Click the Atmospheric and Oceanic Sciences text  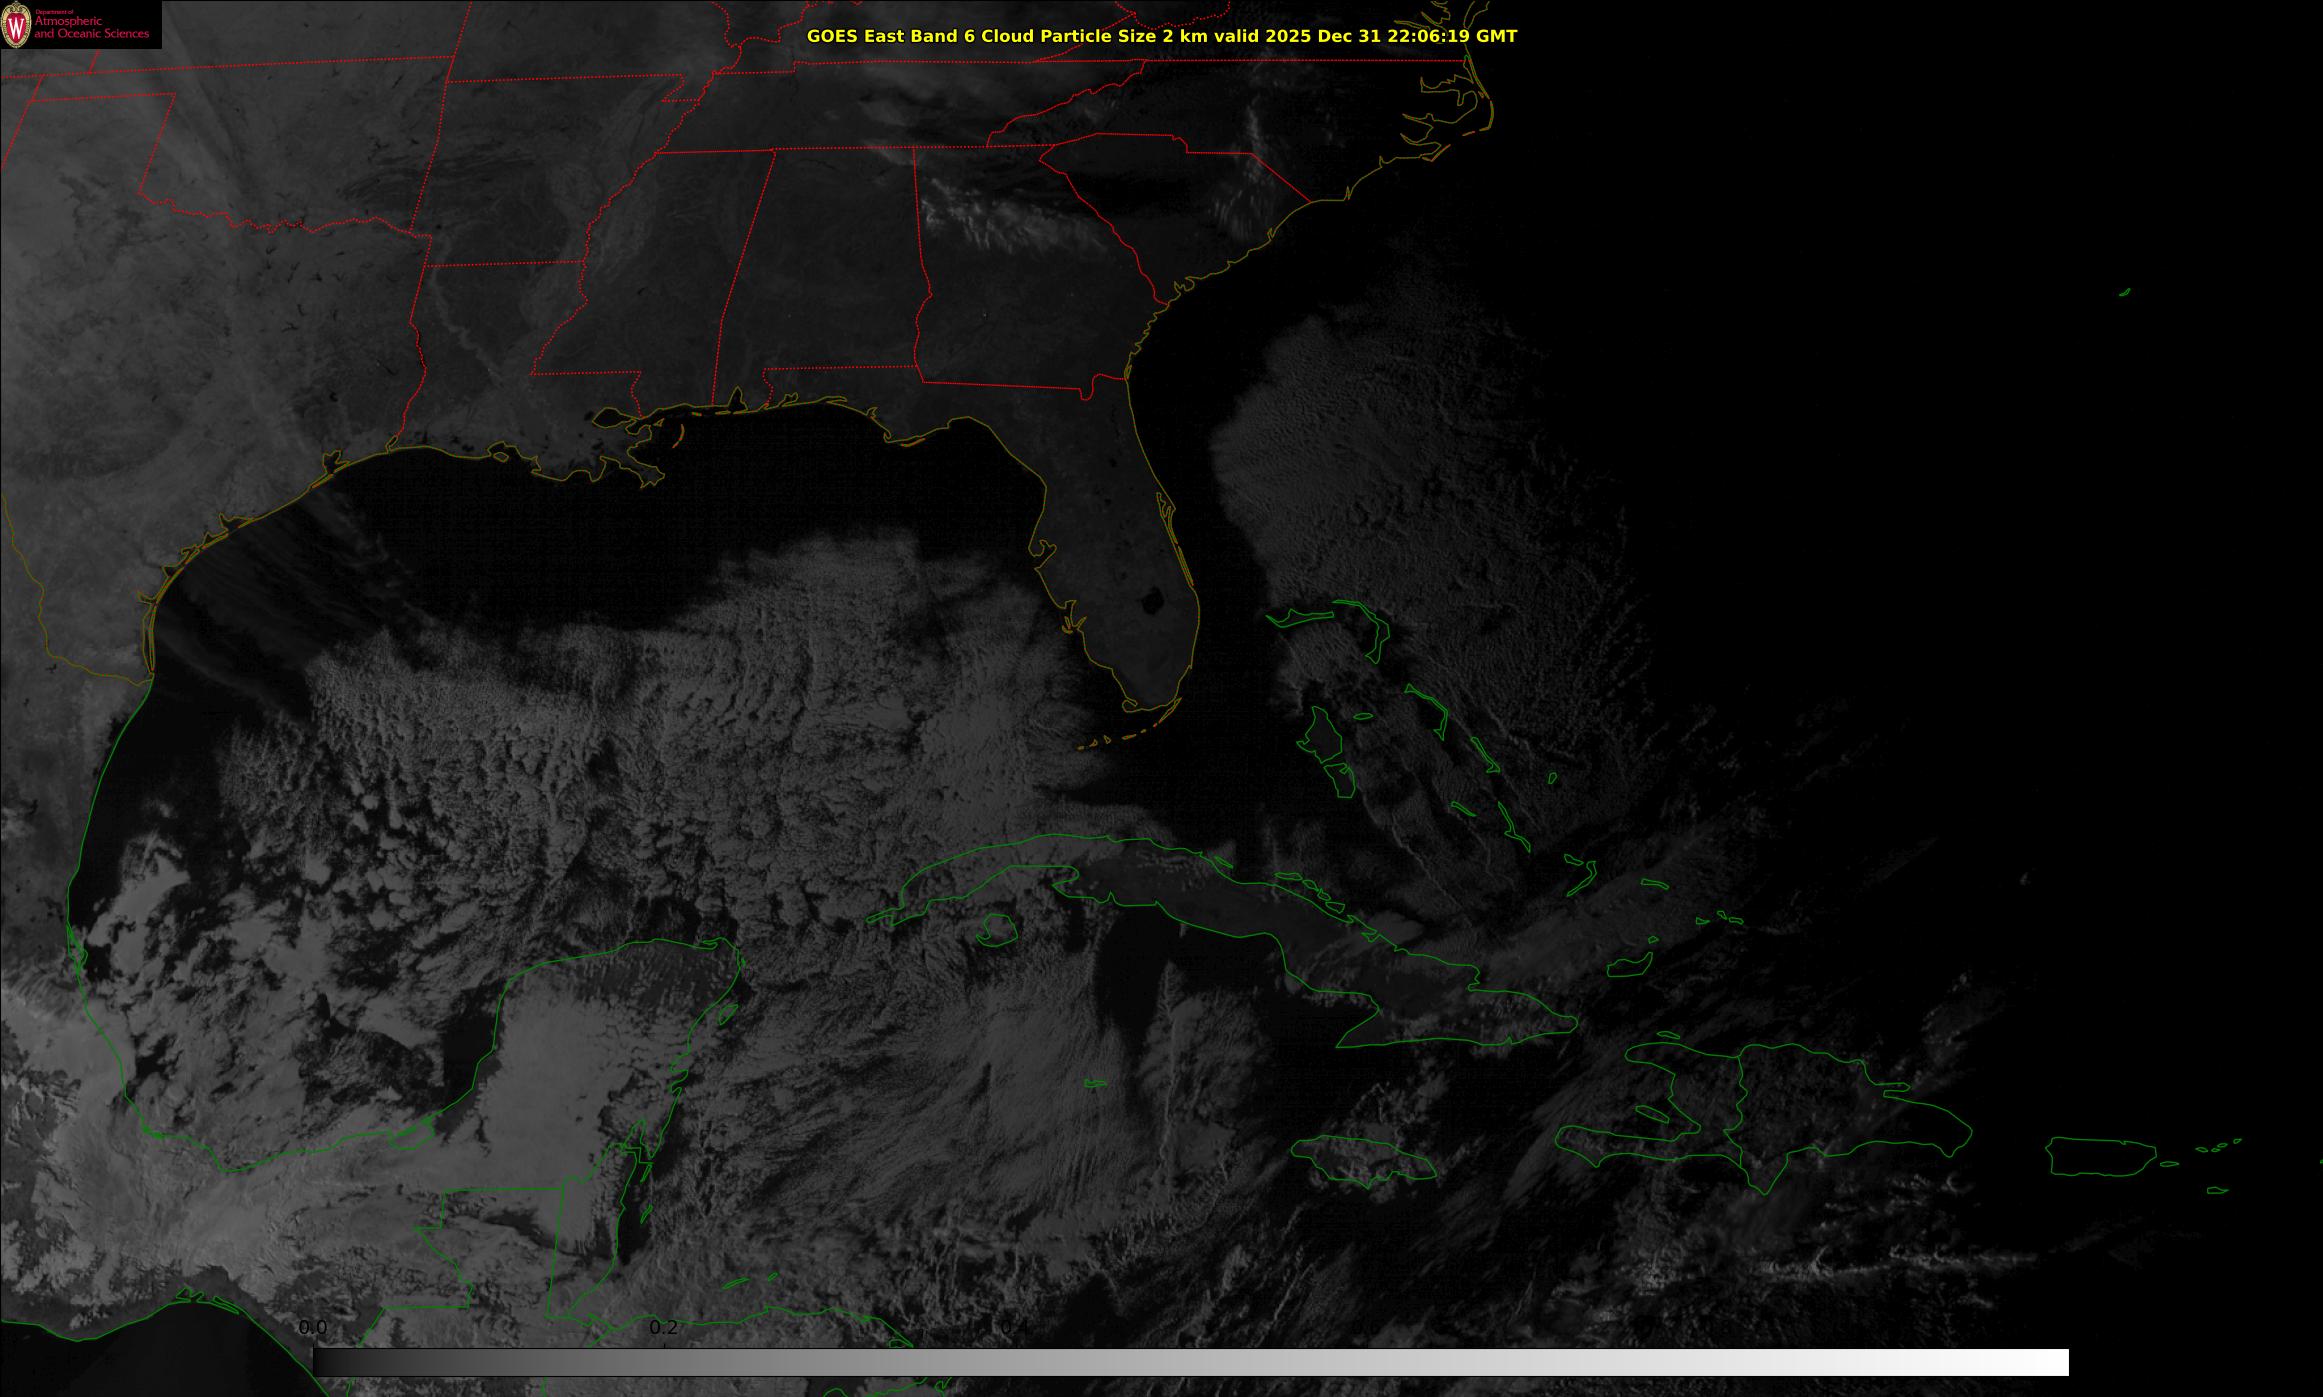[91, 28]
